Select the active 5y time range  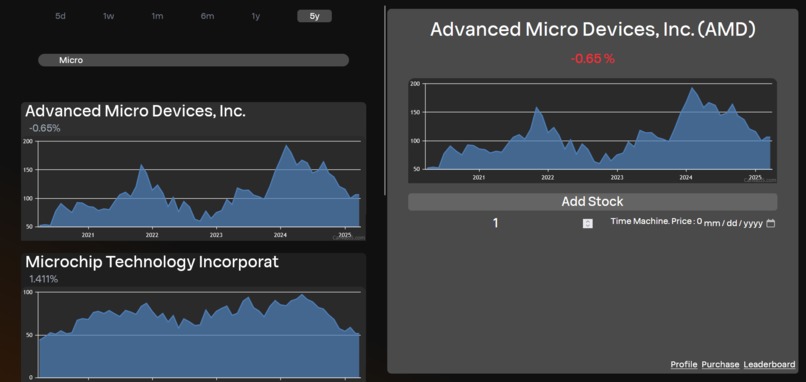315,16
